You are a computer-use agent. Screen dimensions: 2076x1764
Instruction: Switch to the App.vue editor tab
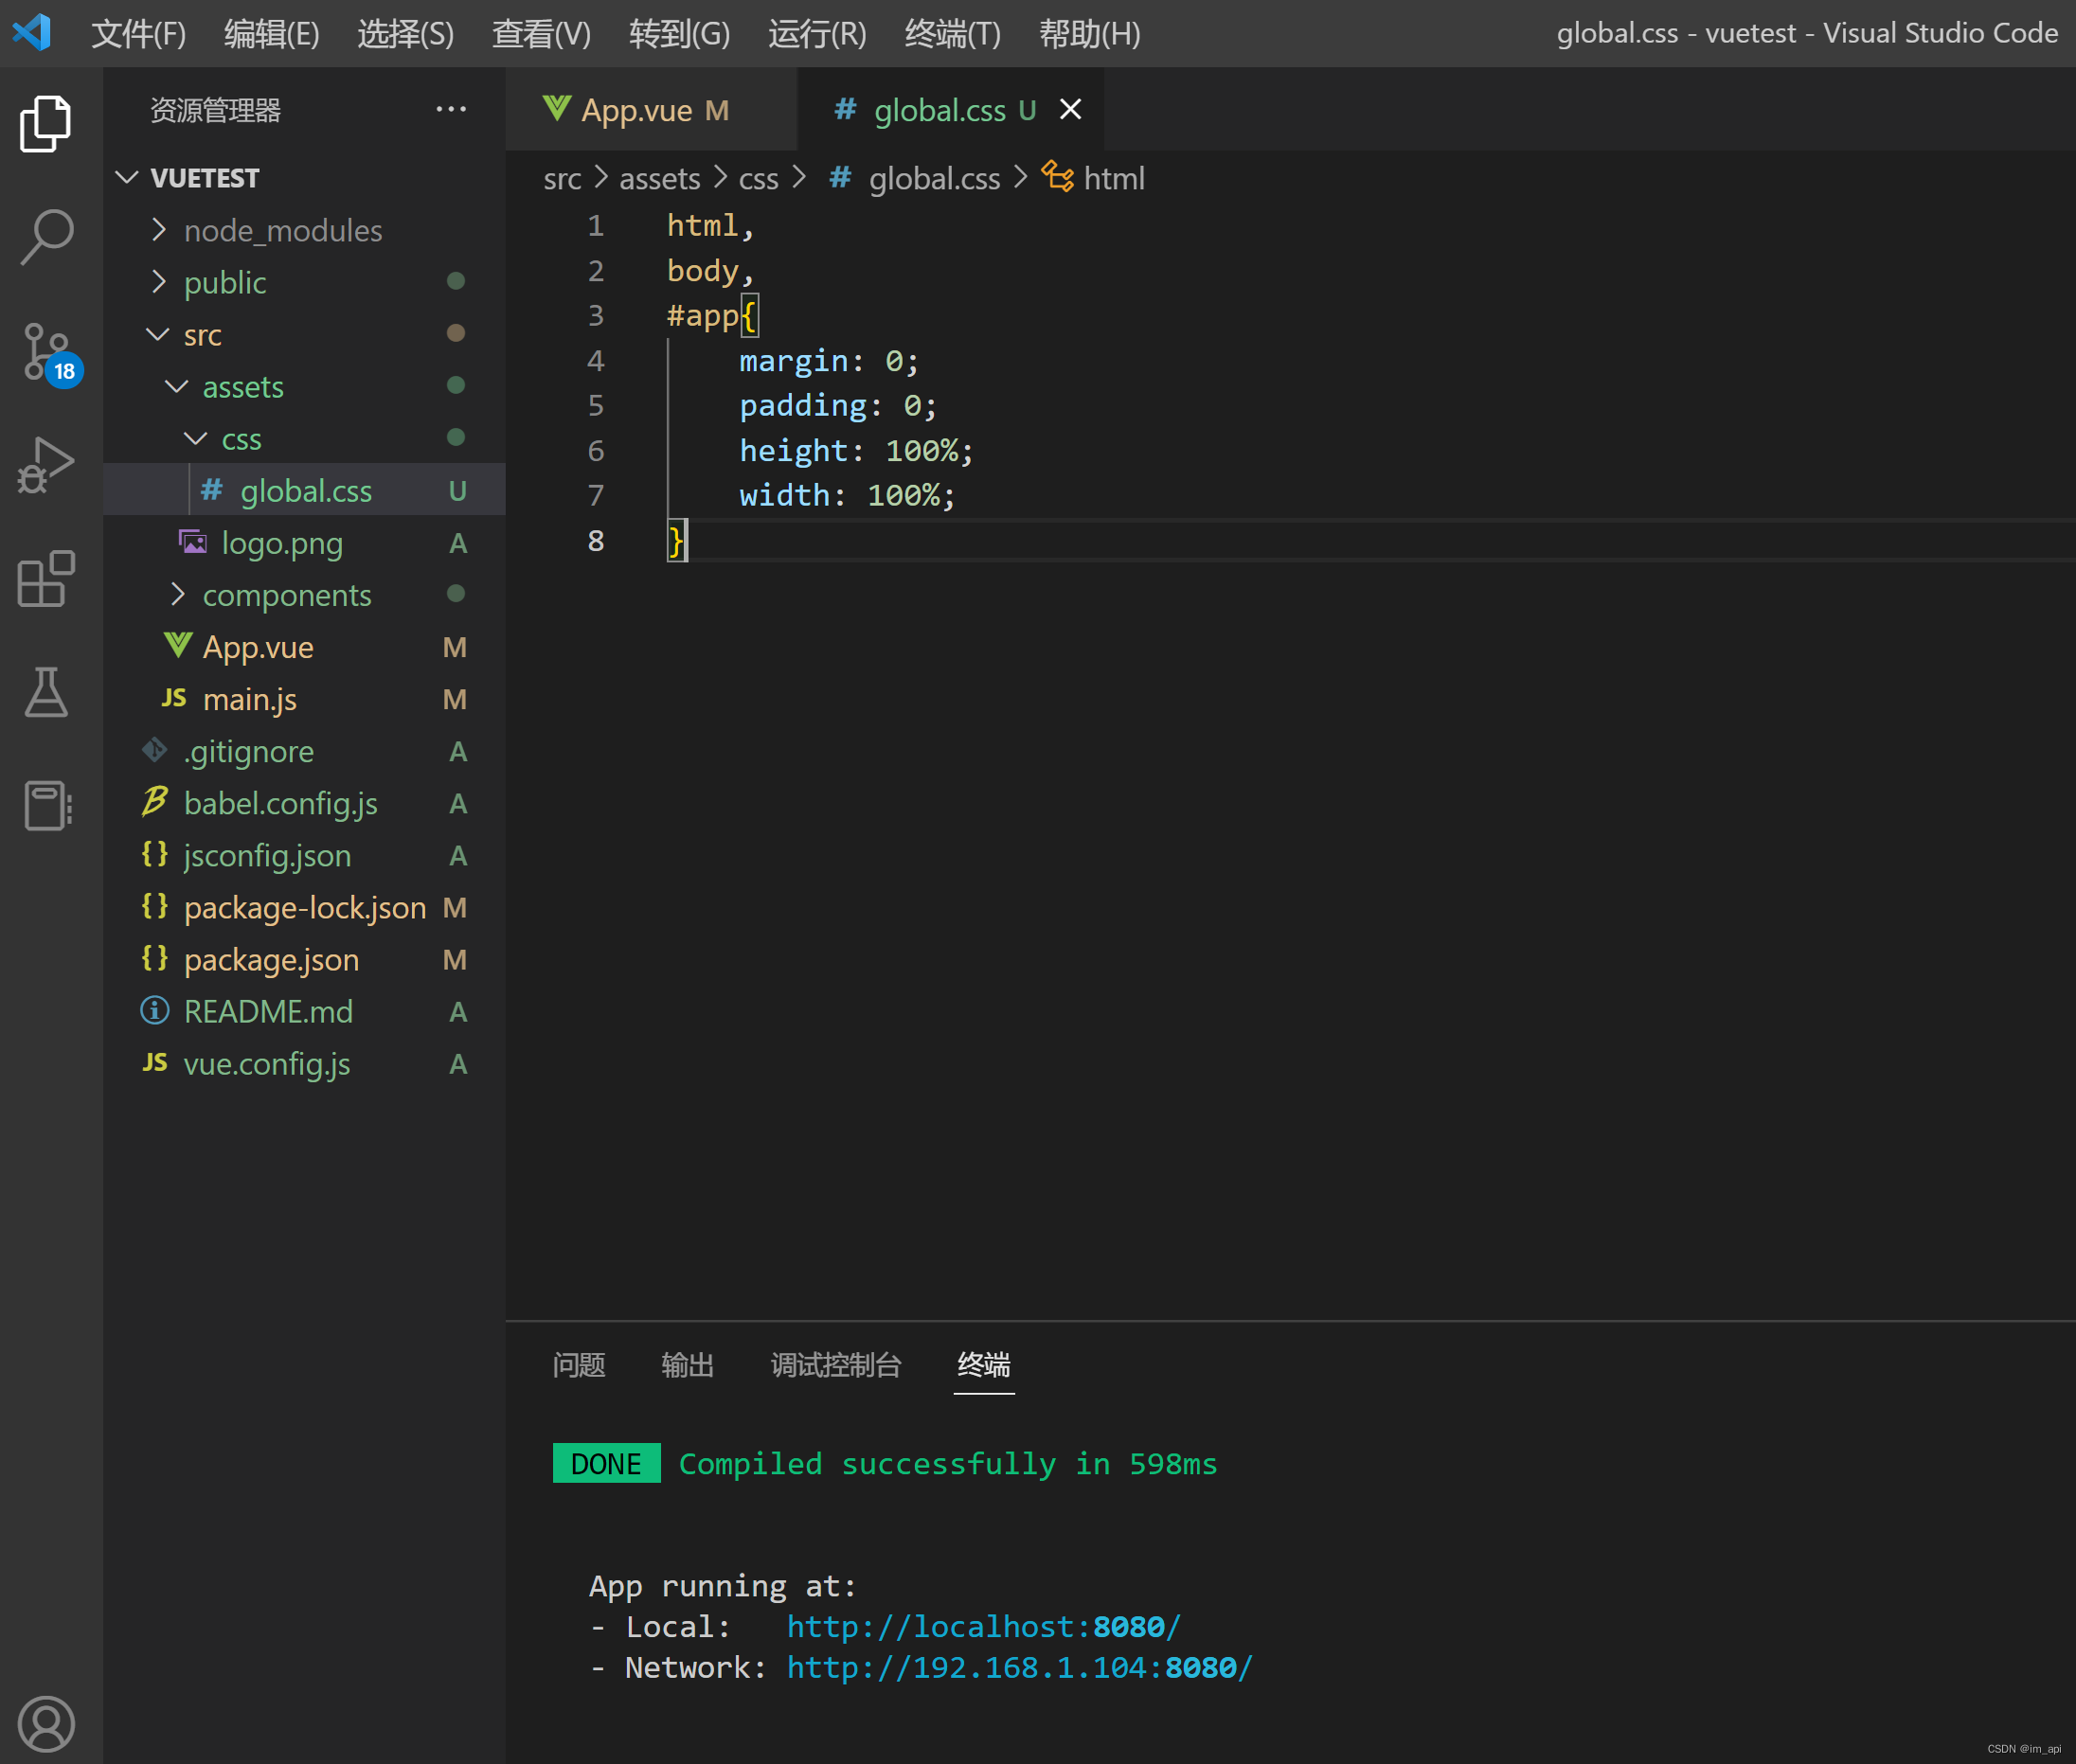tap(636, 110)
